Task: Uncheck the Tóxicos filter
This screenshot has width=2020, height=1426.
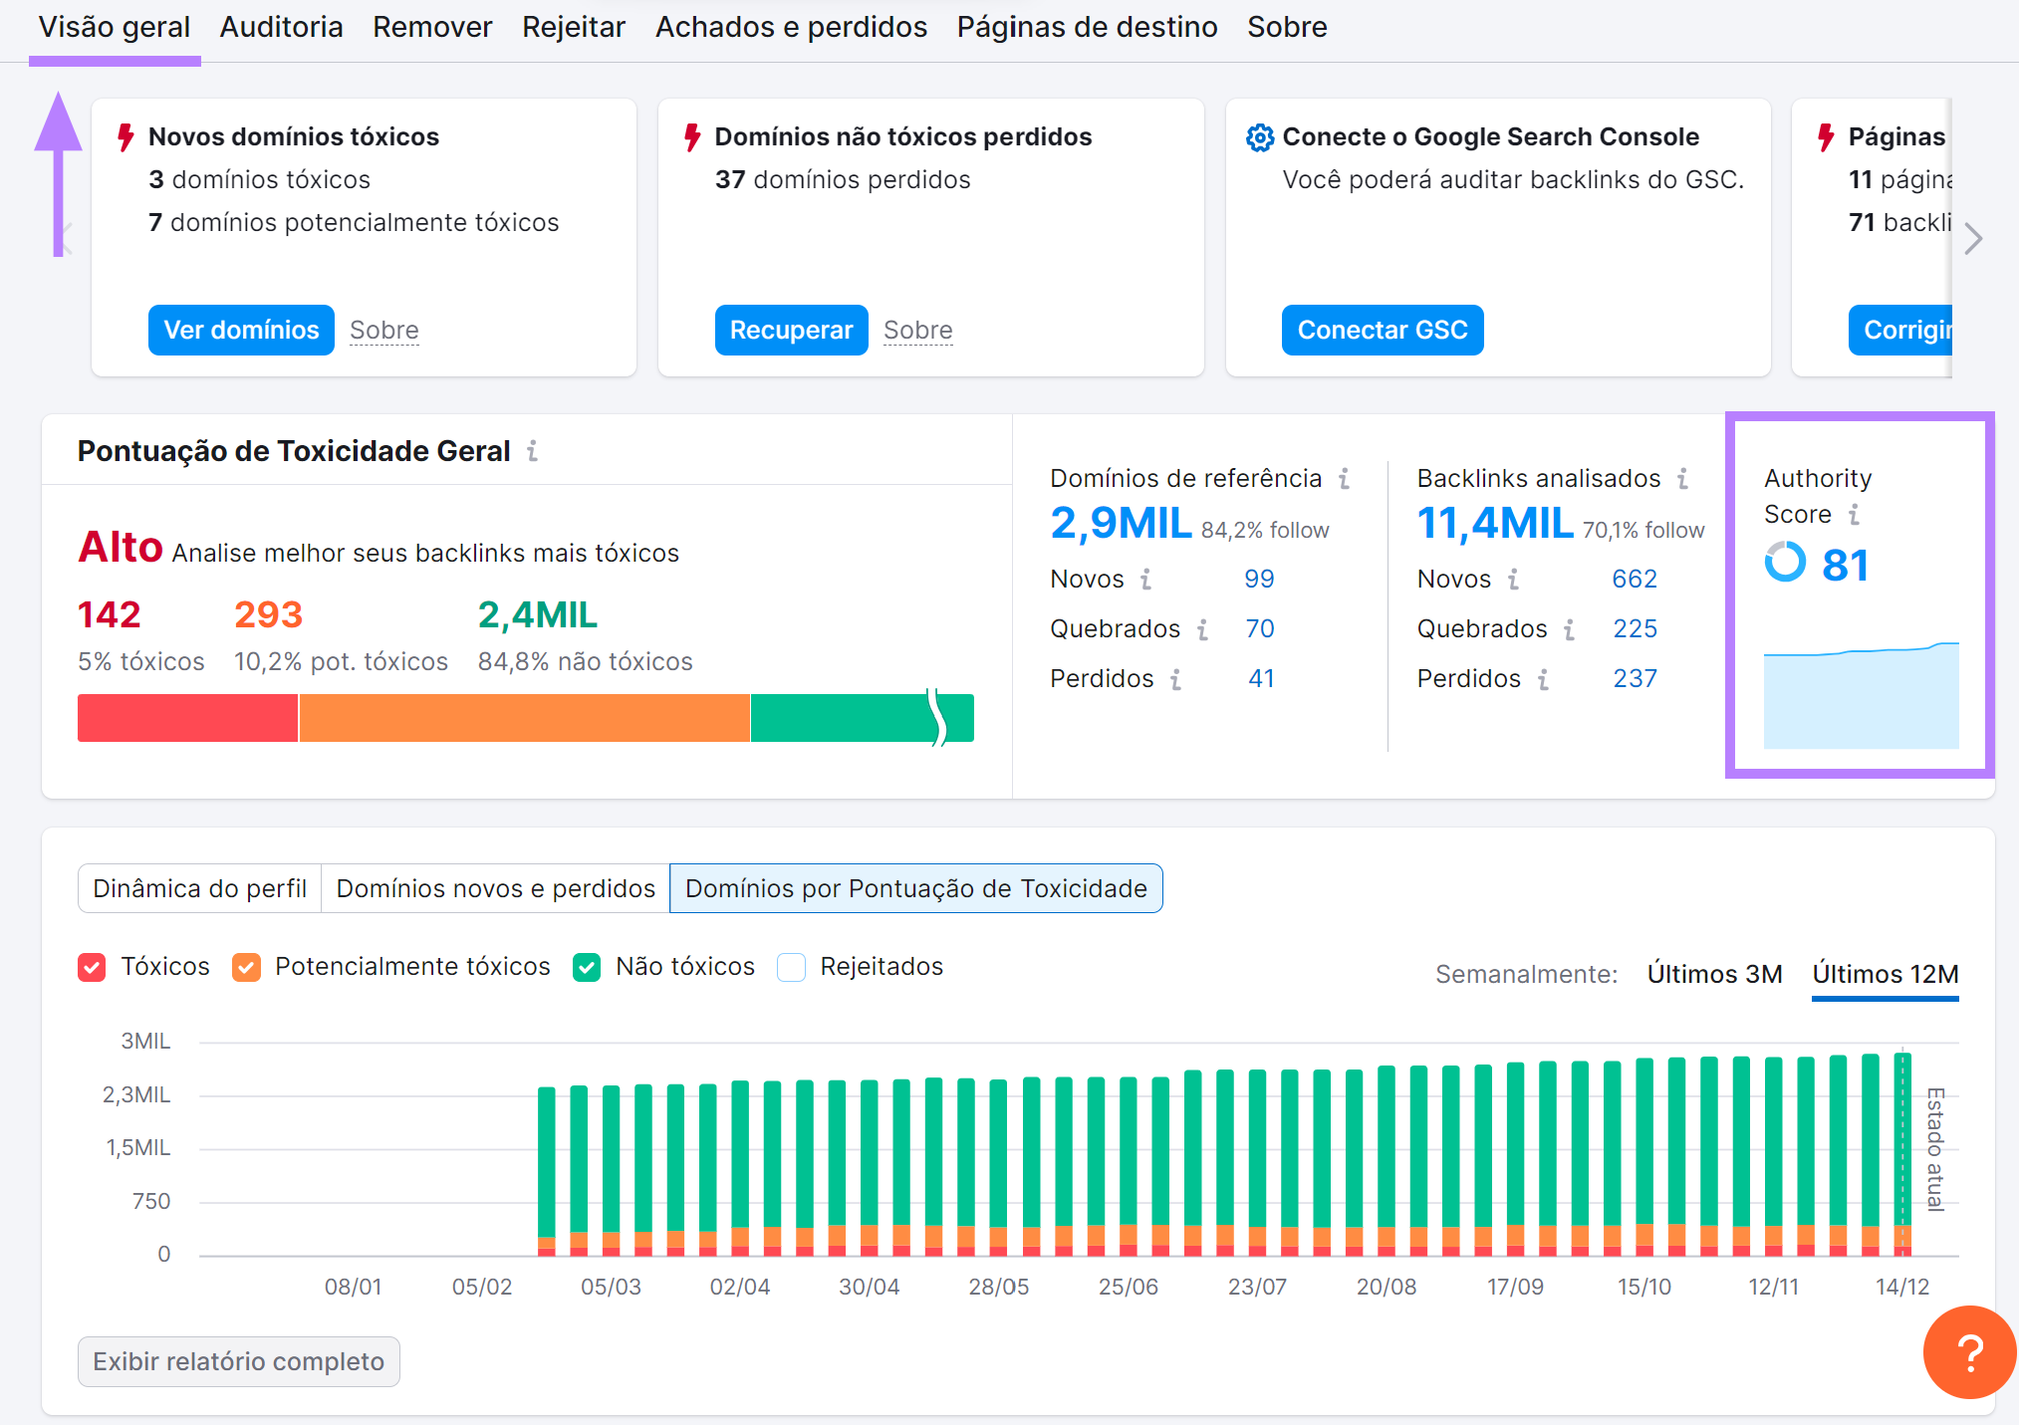Action: [92, 966]
